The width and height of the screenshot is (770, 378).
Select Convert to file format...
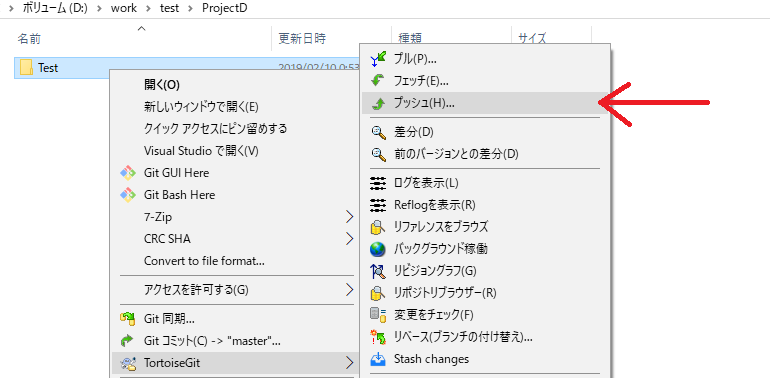[233, 261]
